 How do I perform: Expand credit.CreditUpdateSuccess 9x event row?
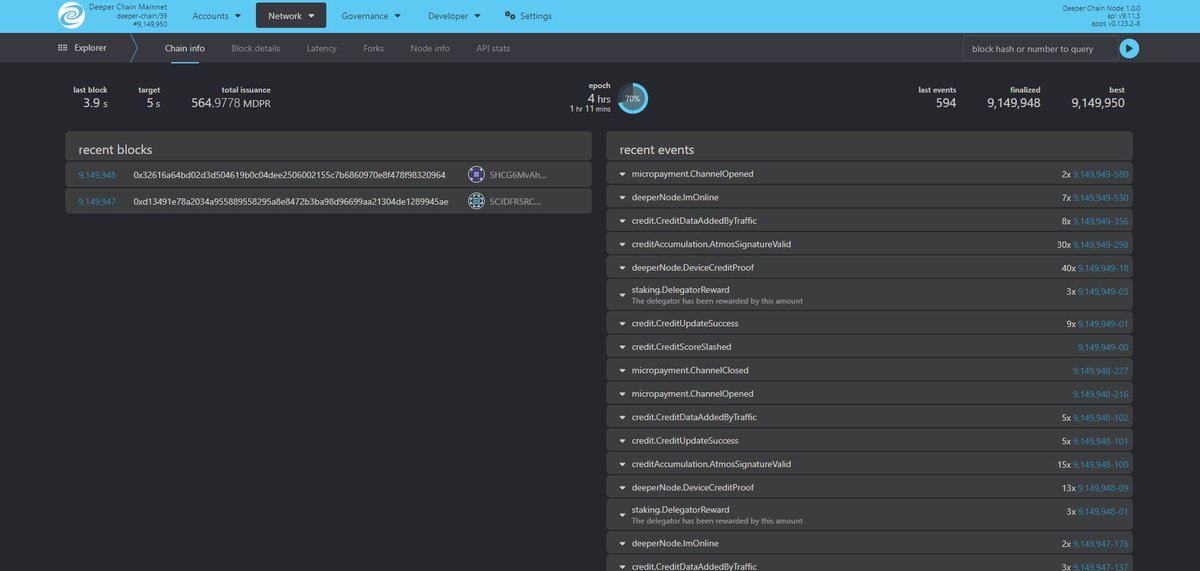tap(869, 324)
